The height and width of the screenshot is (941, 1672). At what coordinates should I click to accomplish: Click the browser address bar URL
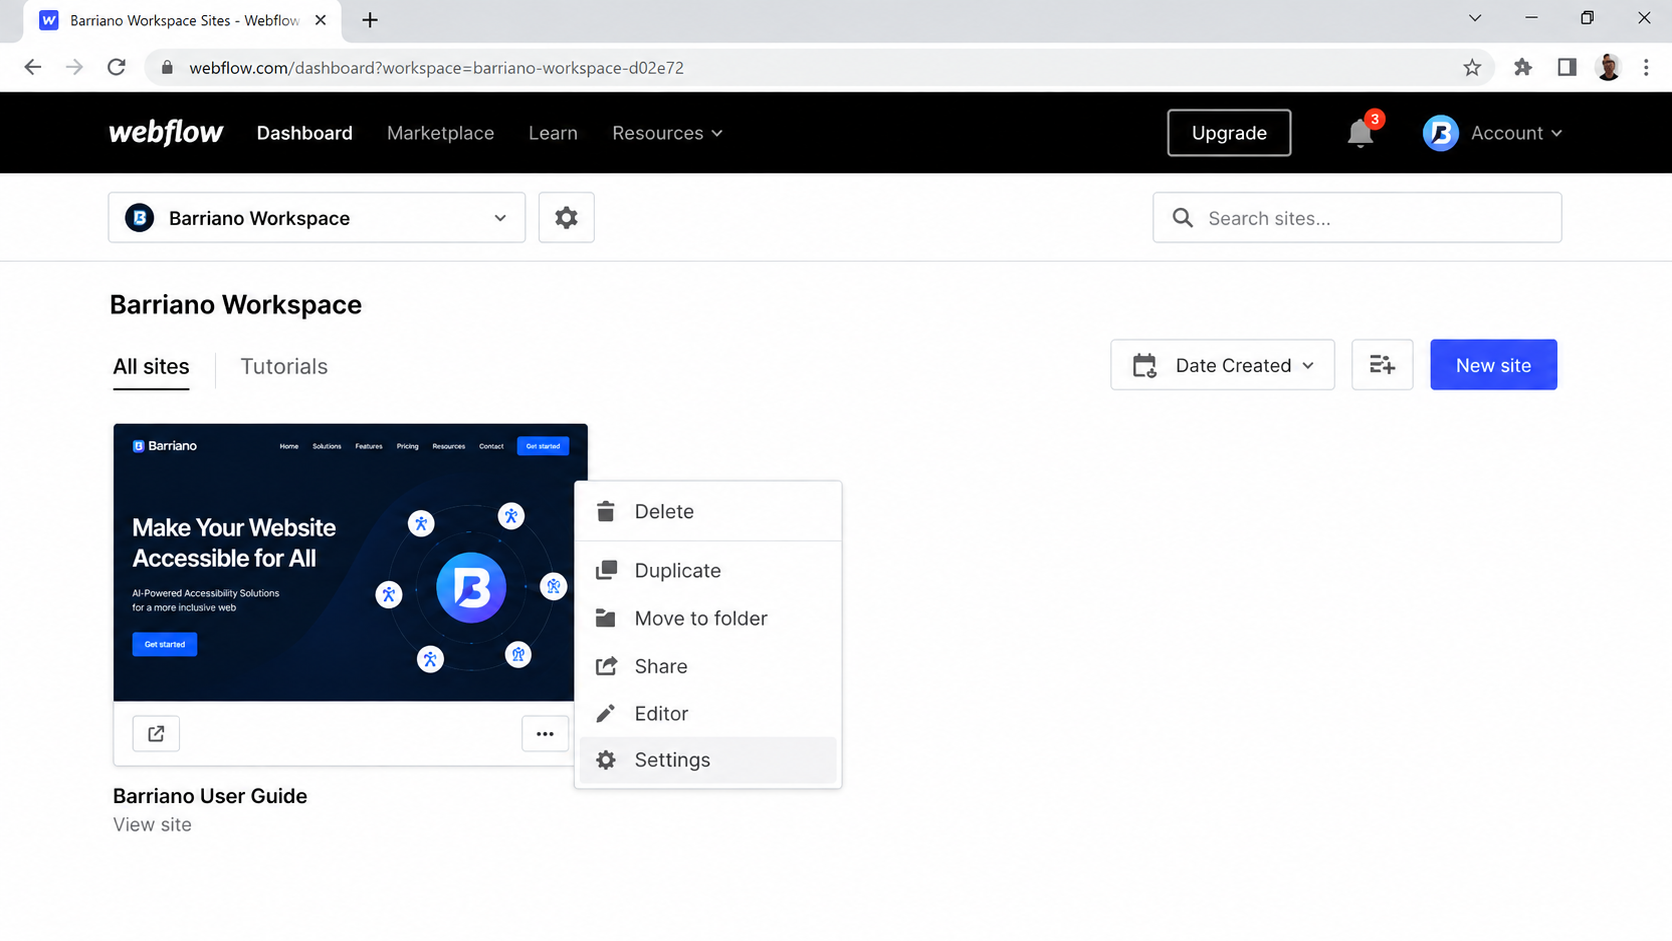[x=437, y=68]
